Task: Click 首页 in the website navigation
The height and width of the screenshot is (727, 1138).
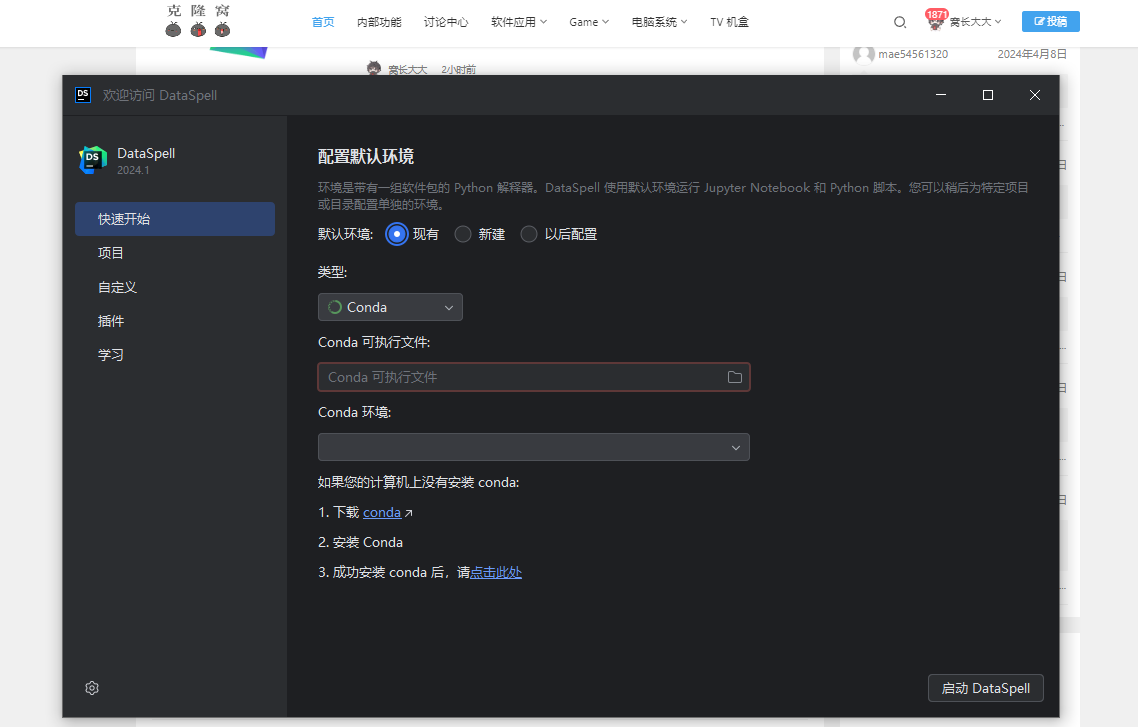Action: [323, 22]
